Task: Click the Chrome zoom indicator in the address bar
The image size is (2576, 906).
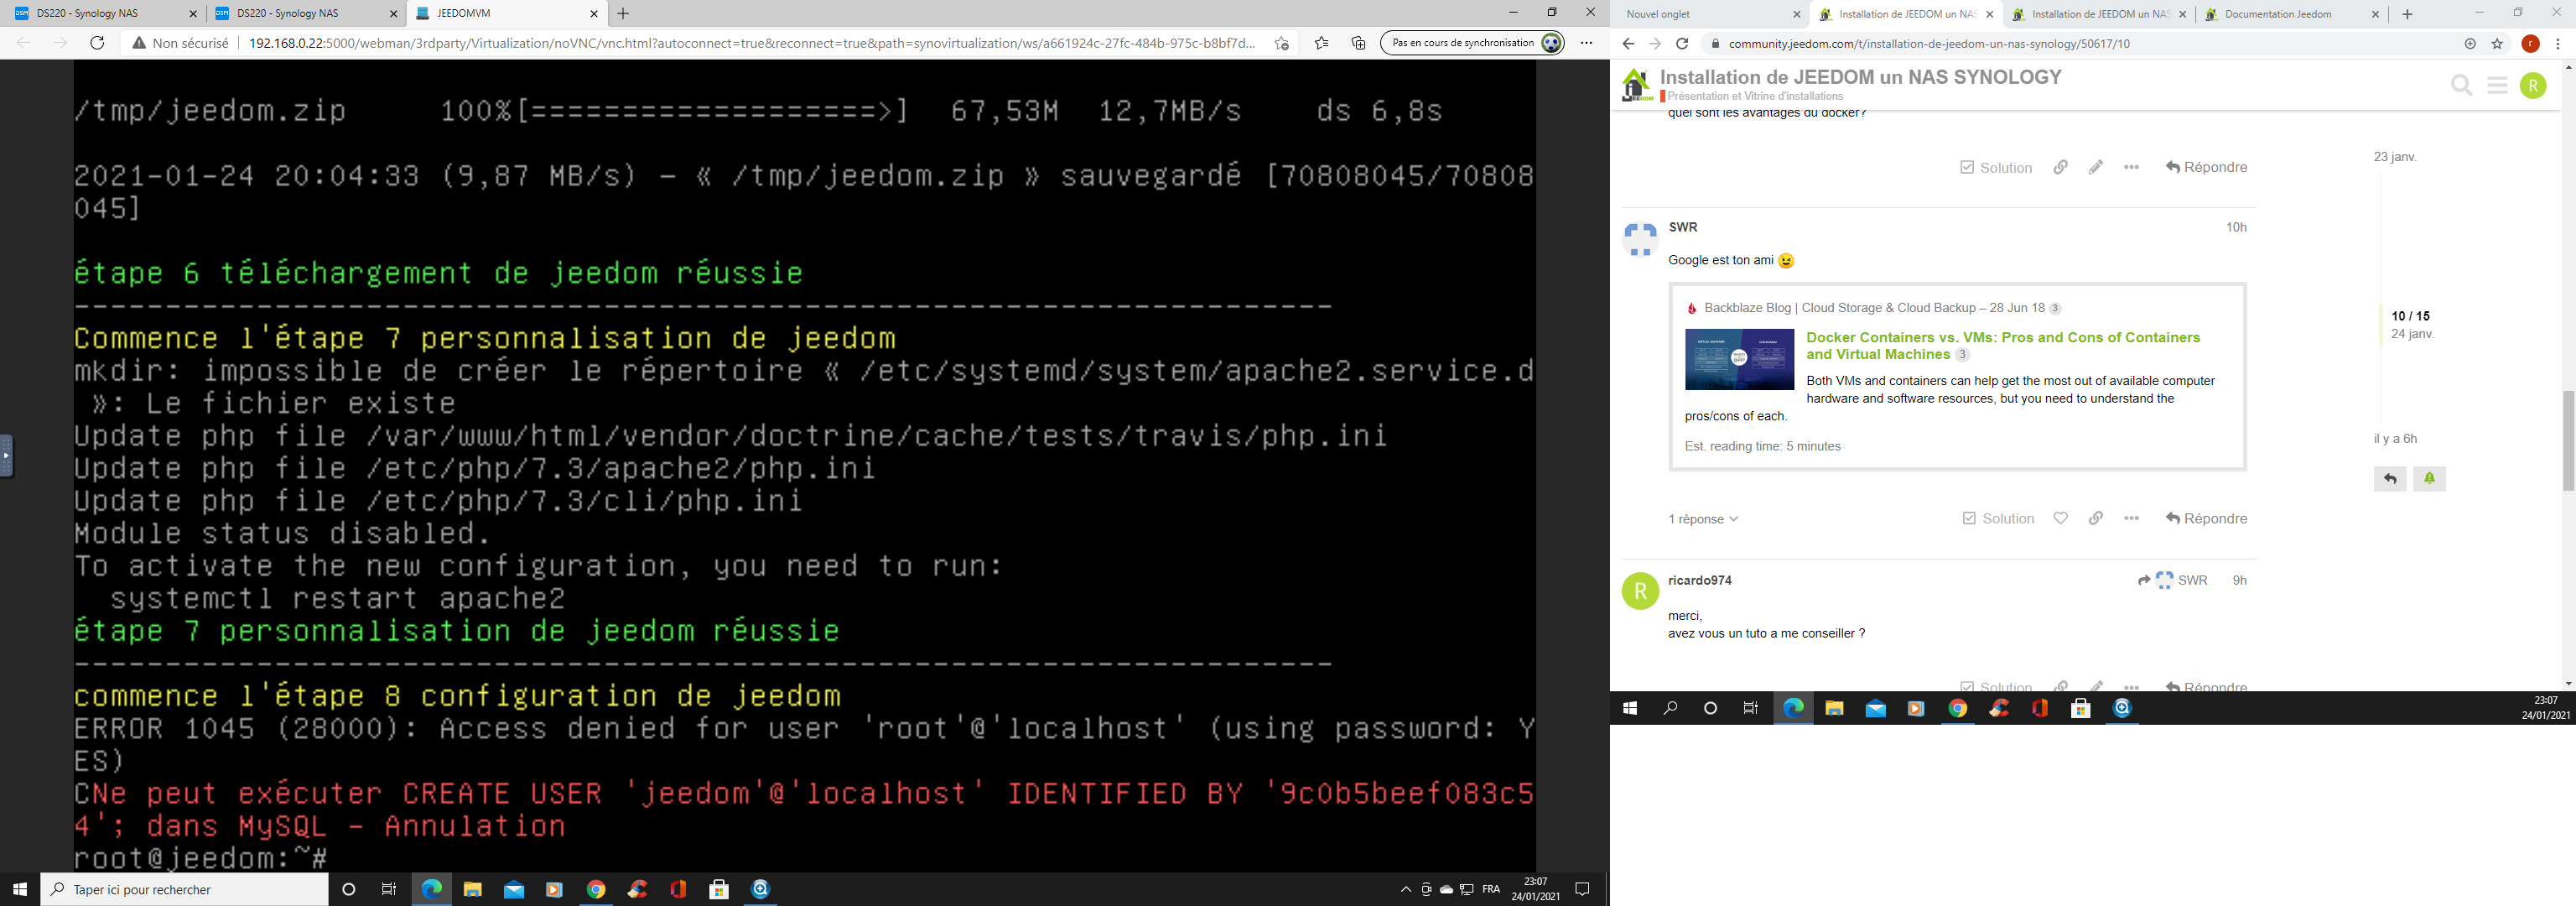Action: pyautogui.click(x=2470, y=44)
